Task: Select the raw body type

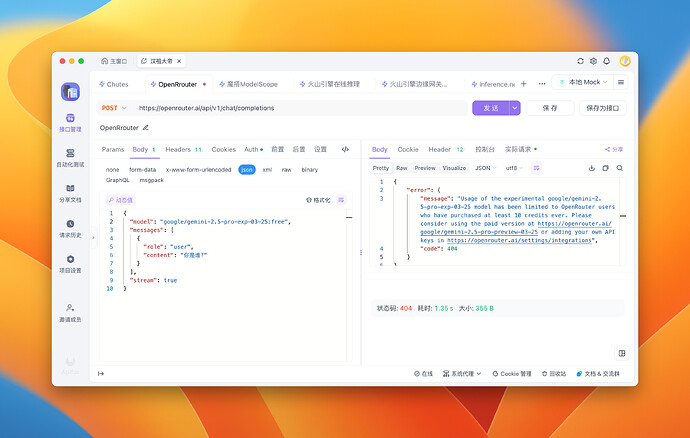Action: 286,169
